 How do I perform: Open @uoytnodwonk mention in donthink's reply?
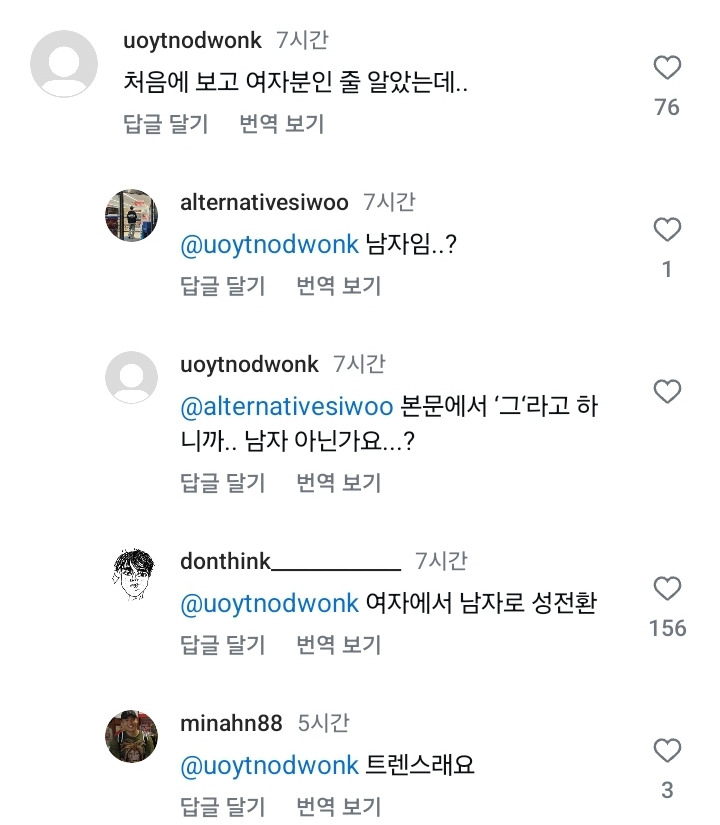tap(269, 604)
